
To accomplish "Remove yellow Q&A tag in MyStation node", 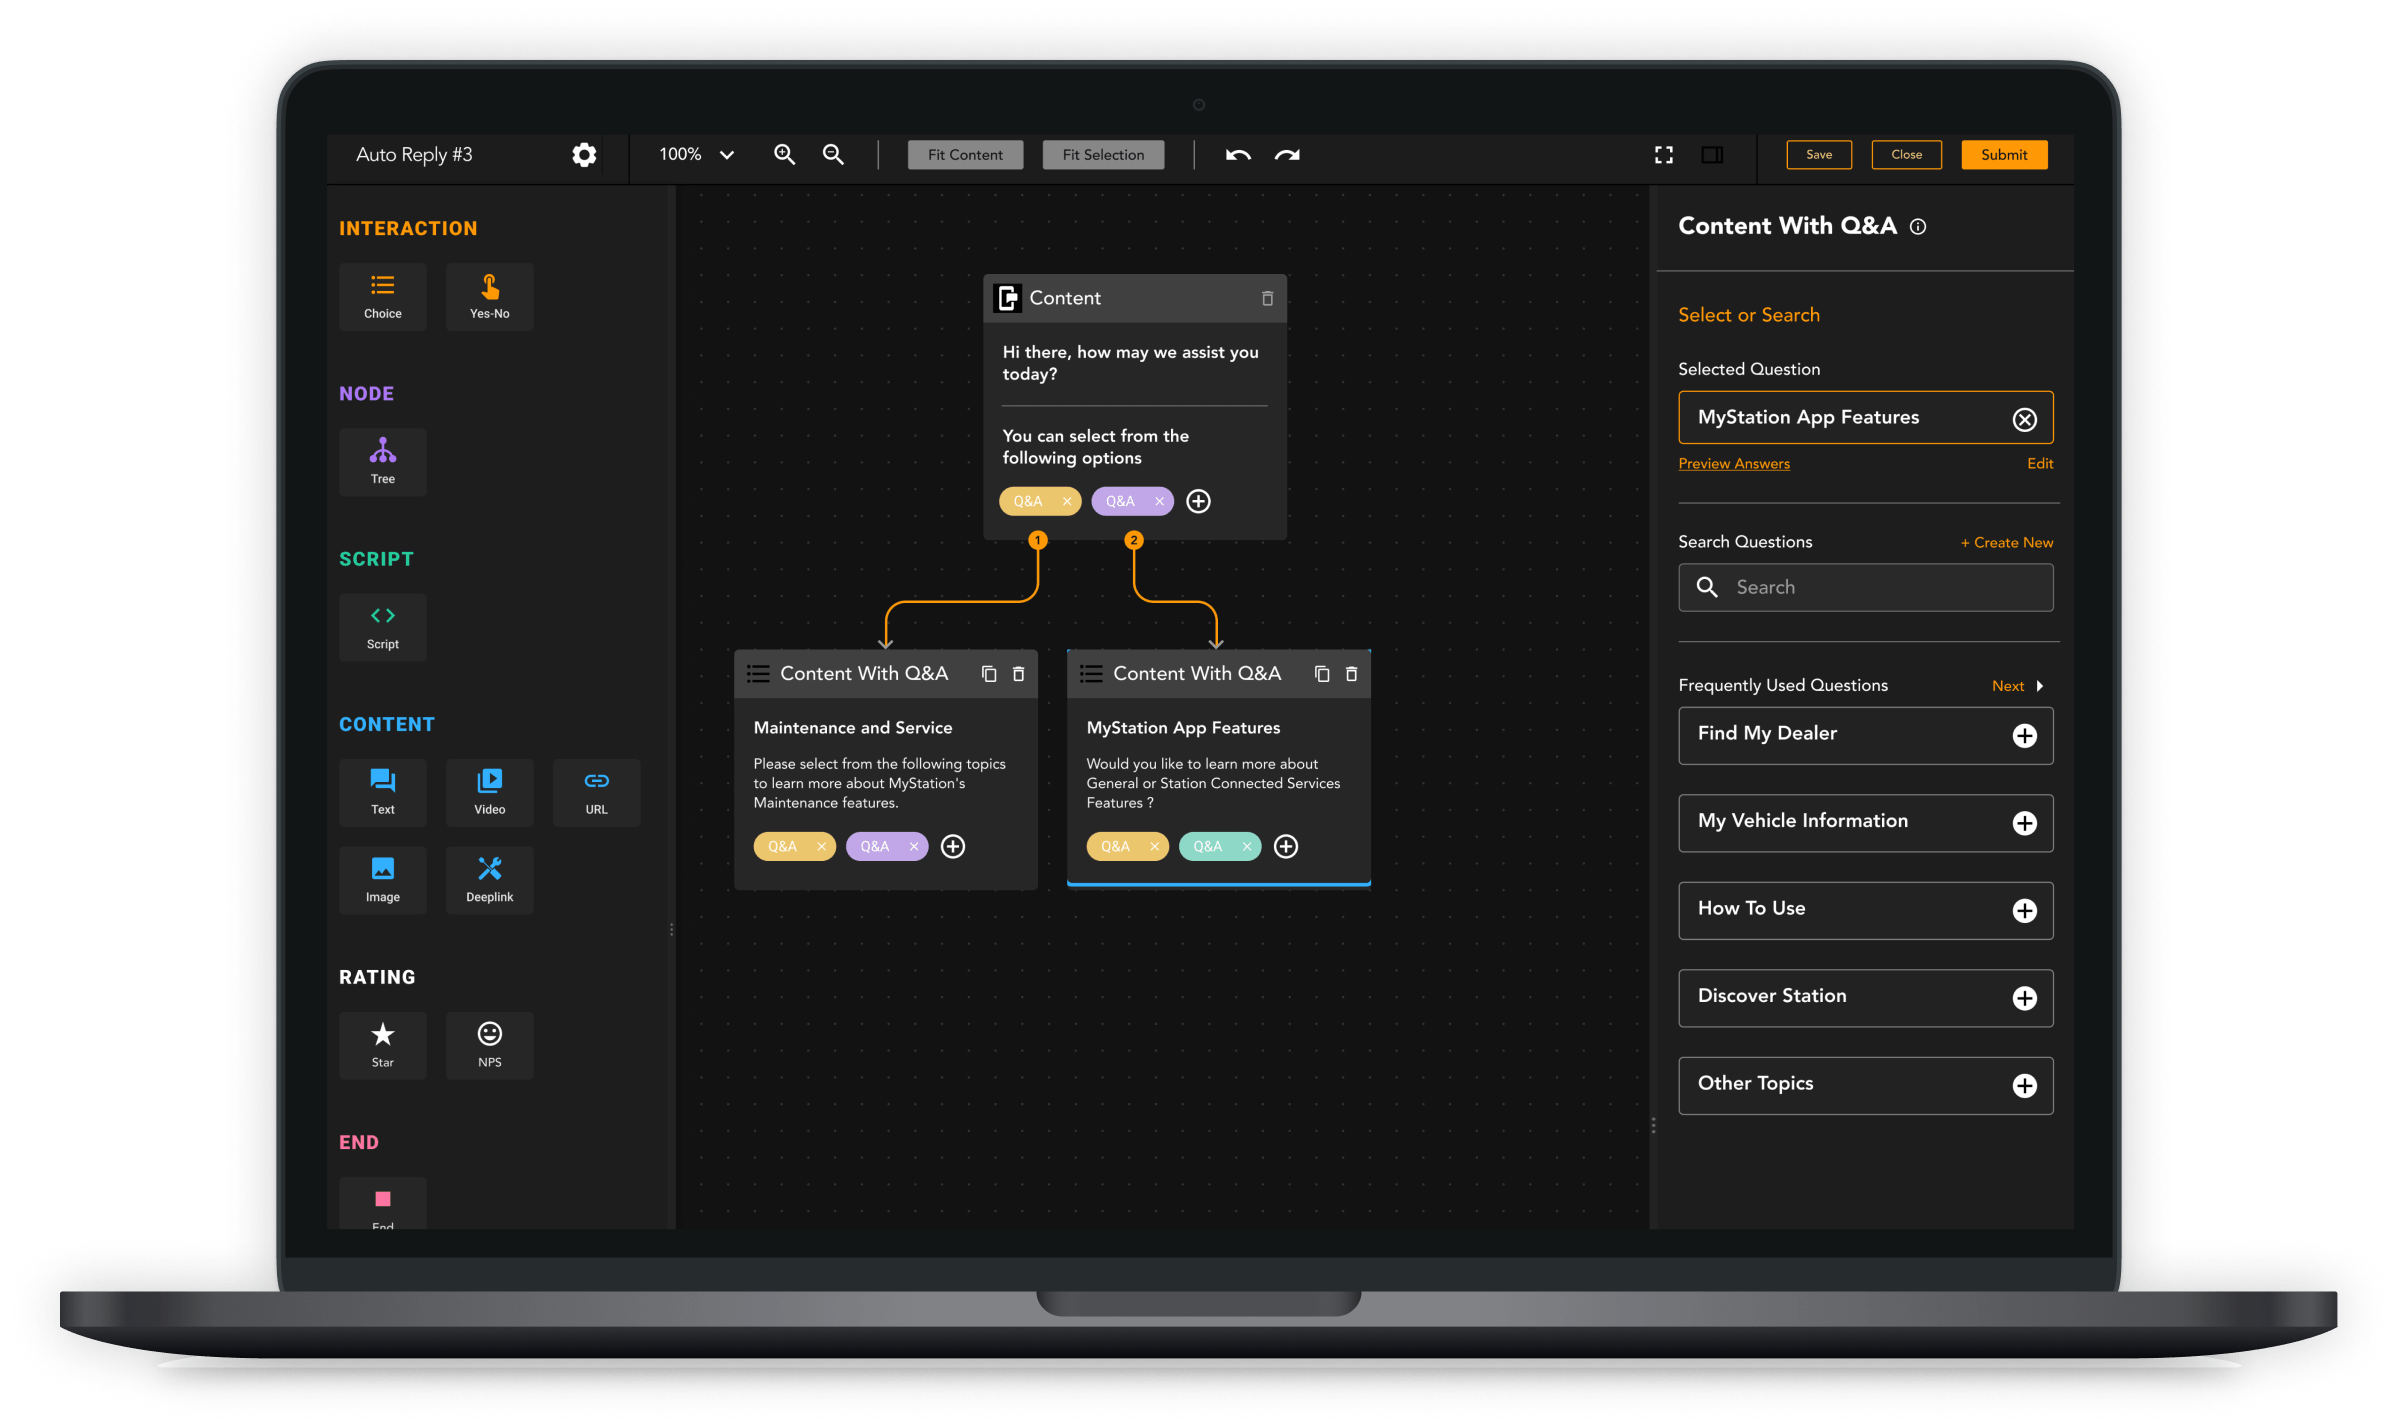I will [1154, 846].
